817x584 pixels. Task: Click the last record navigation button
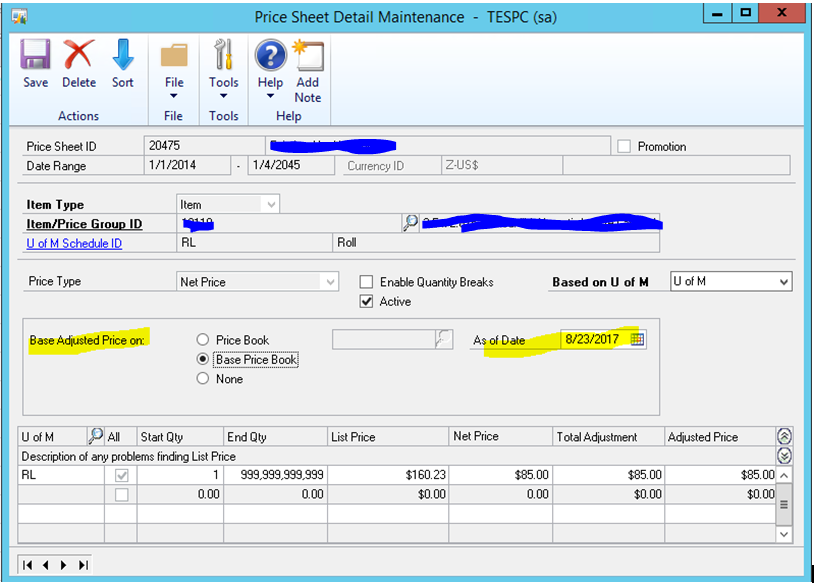pyautogui.click(x=84, y=565)
